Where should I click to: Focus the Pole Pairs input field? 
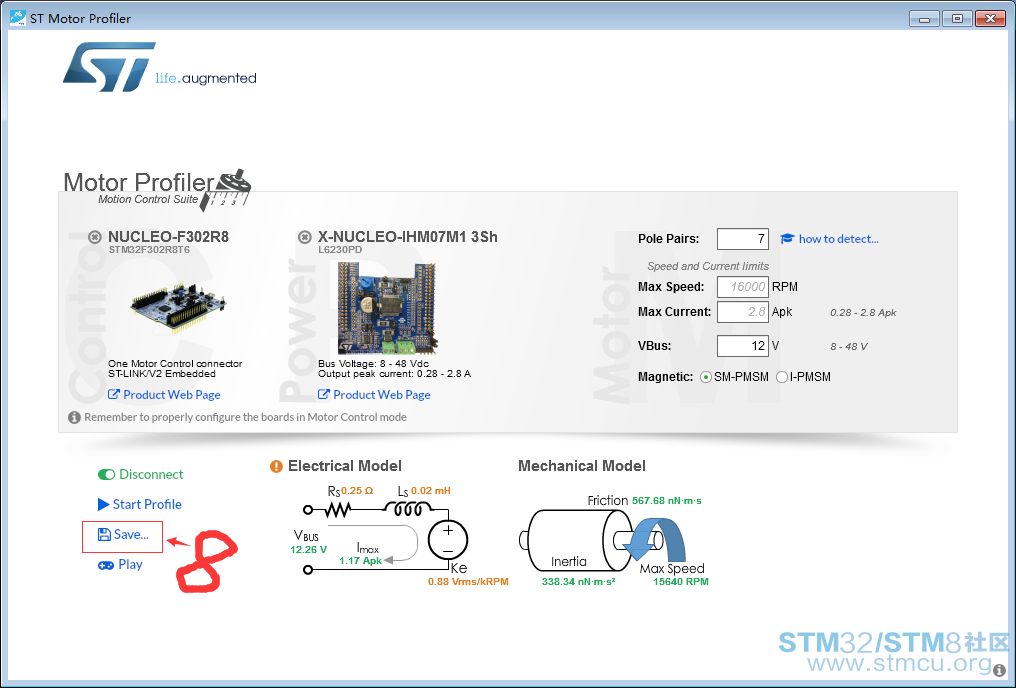point(743,239)
